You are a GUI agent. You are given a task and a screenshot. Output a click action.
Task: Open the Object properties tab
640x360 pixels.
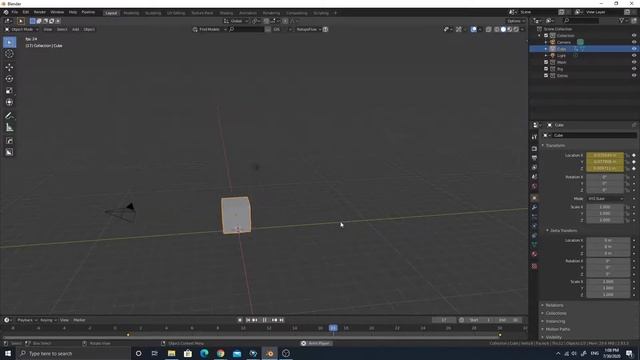534,198
